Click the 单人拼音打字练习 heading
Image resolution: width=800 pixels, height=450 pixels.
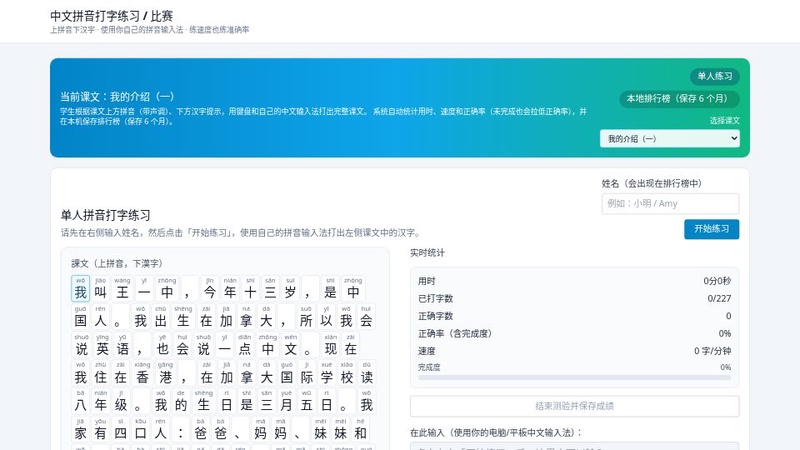[x=106, y=215]
